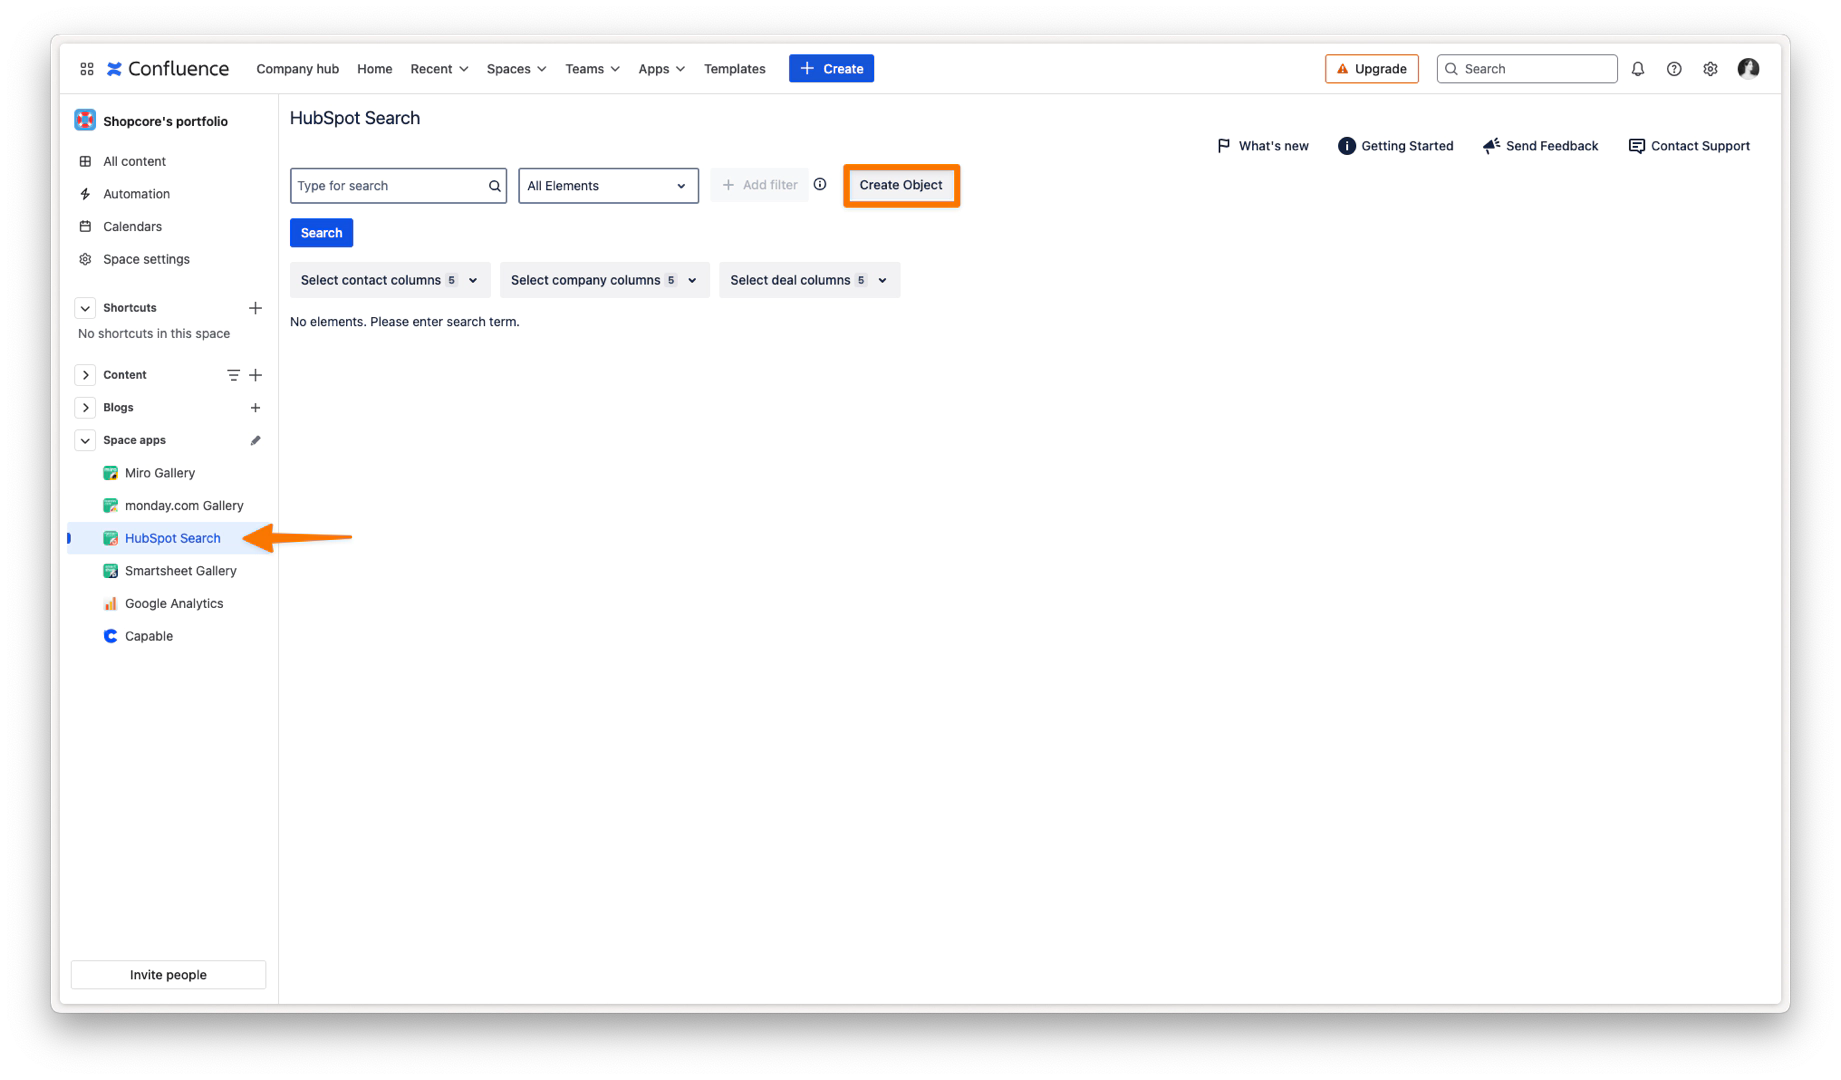Go to Company hub

(297, 69)
